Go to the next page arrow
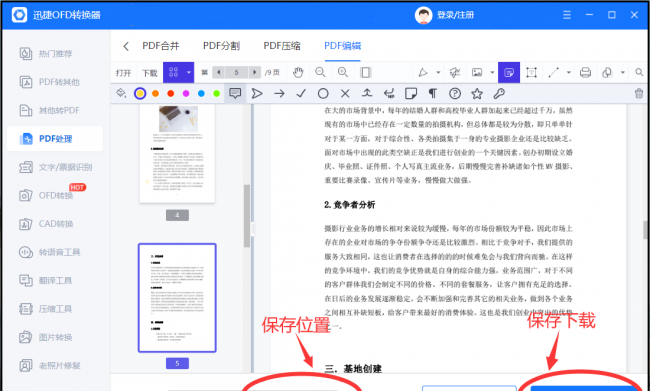Image resolution: width=650 pixels, height=391 pixels. 255,73
